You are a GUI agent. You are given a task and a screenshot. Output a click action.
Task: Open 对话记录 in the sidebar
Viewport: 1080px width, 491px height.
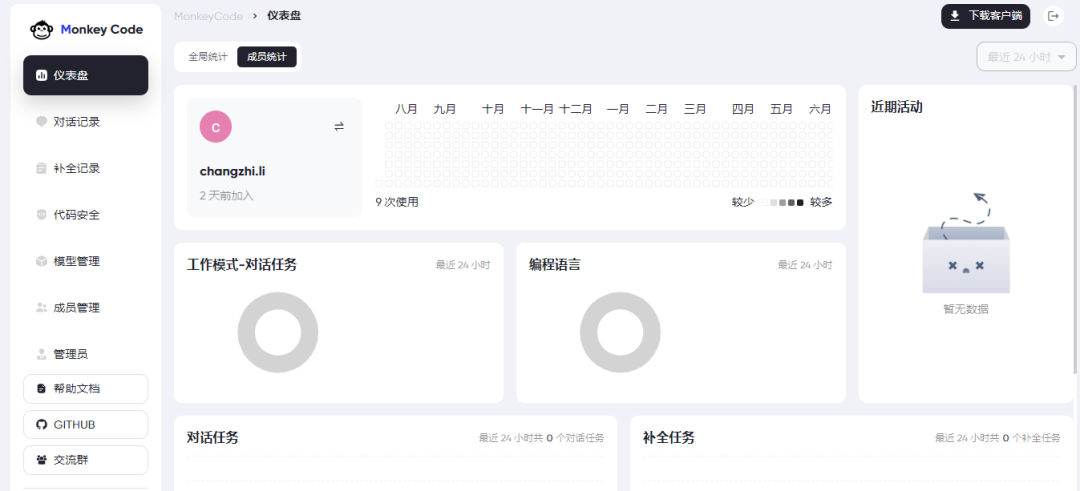(x=85, y=122)
